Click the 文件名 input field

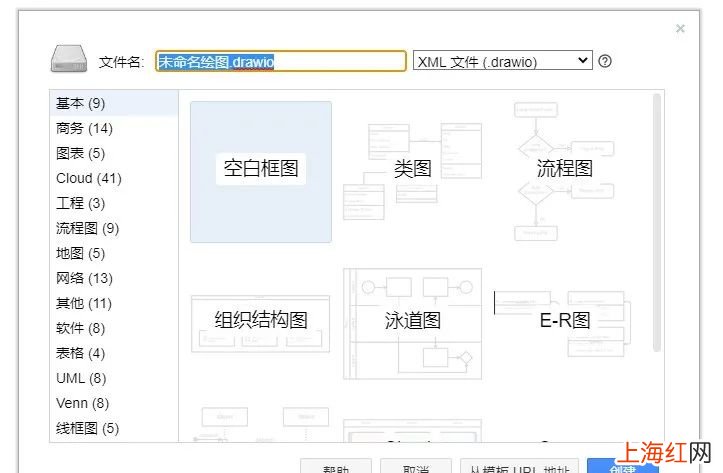point(281,61)
